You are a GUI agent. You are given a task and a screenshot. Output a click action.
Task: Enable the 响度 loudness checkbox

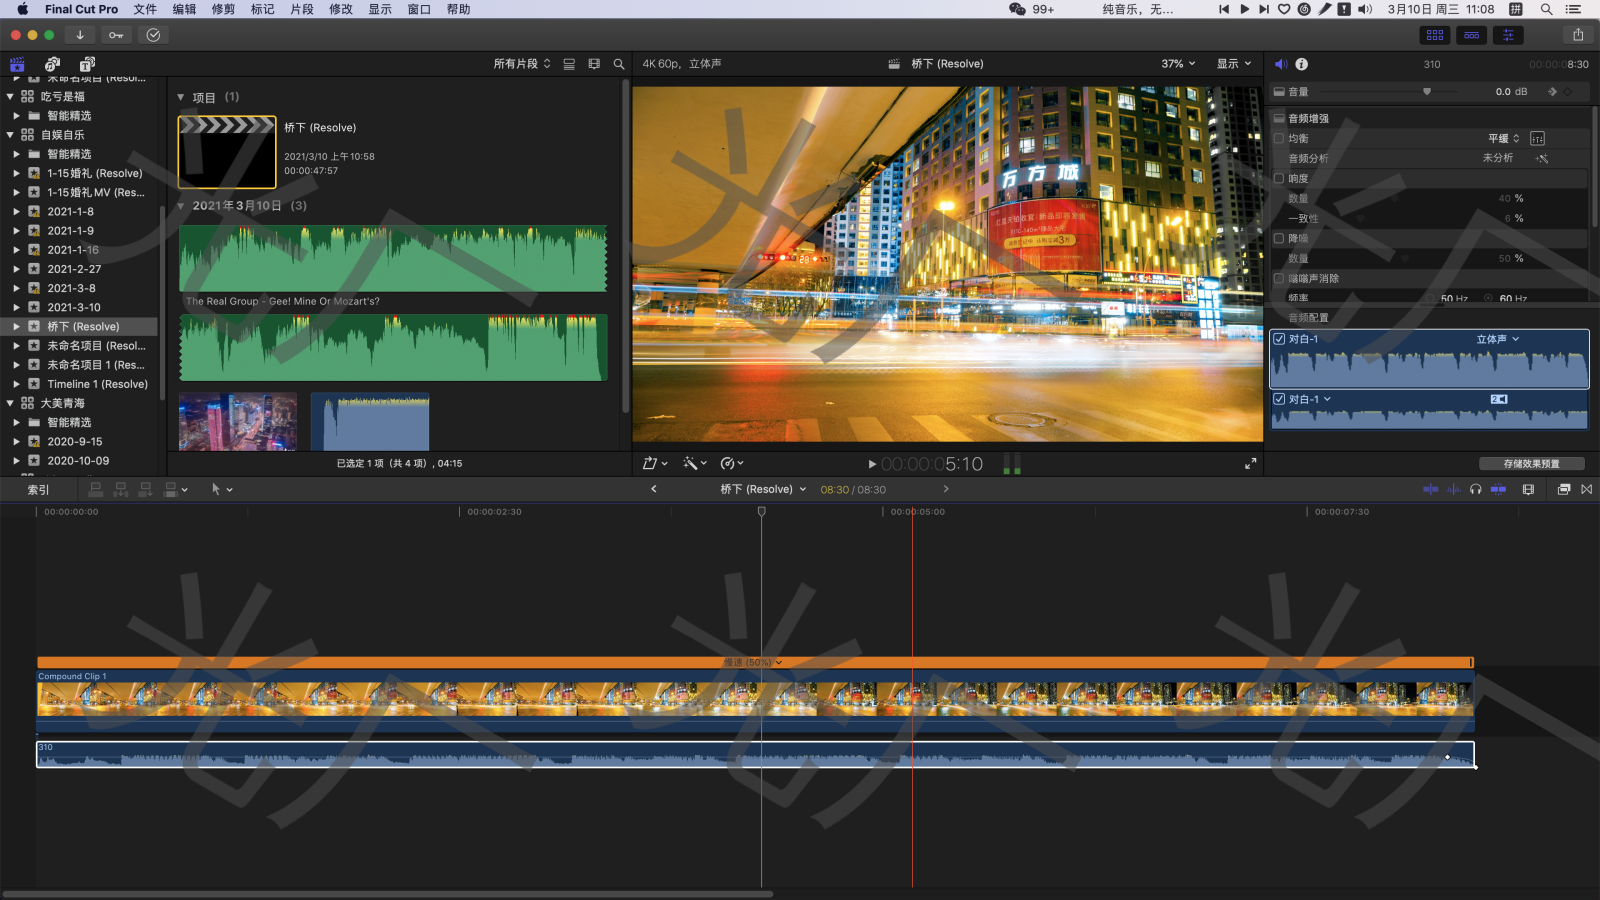tap(1279, 178)
